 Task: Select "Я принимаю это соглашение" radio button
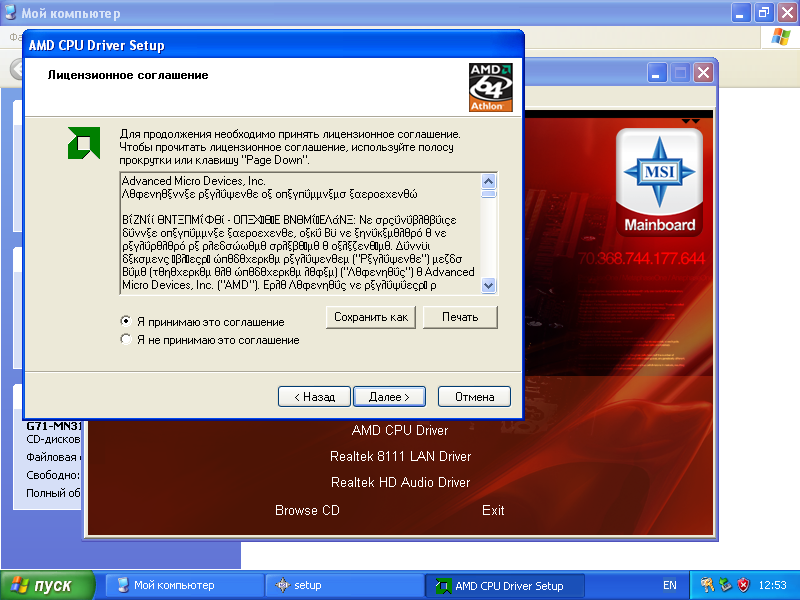coord(126,321)
